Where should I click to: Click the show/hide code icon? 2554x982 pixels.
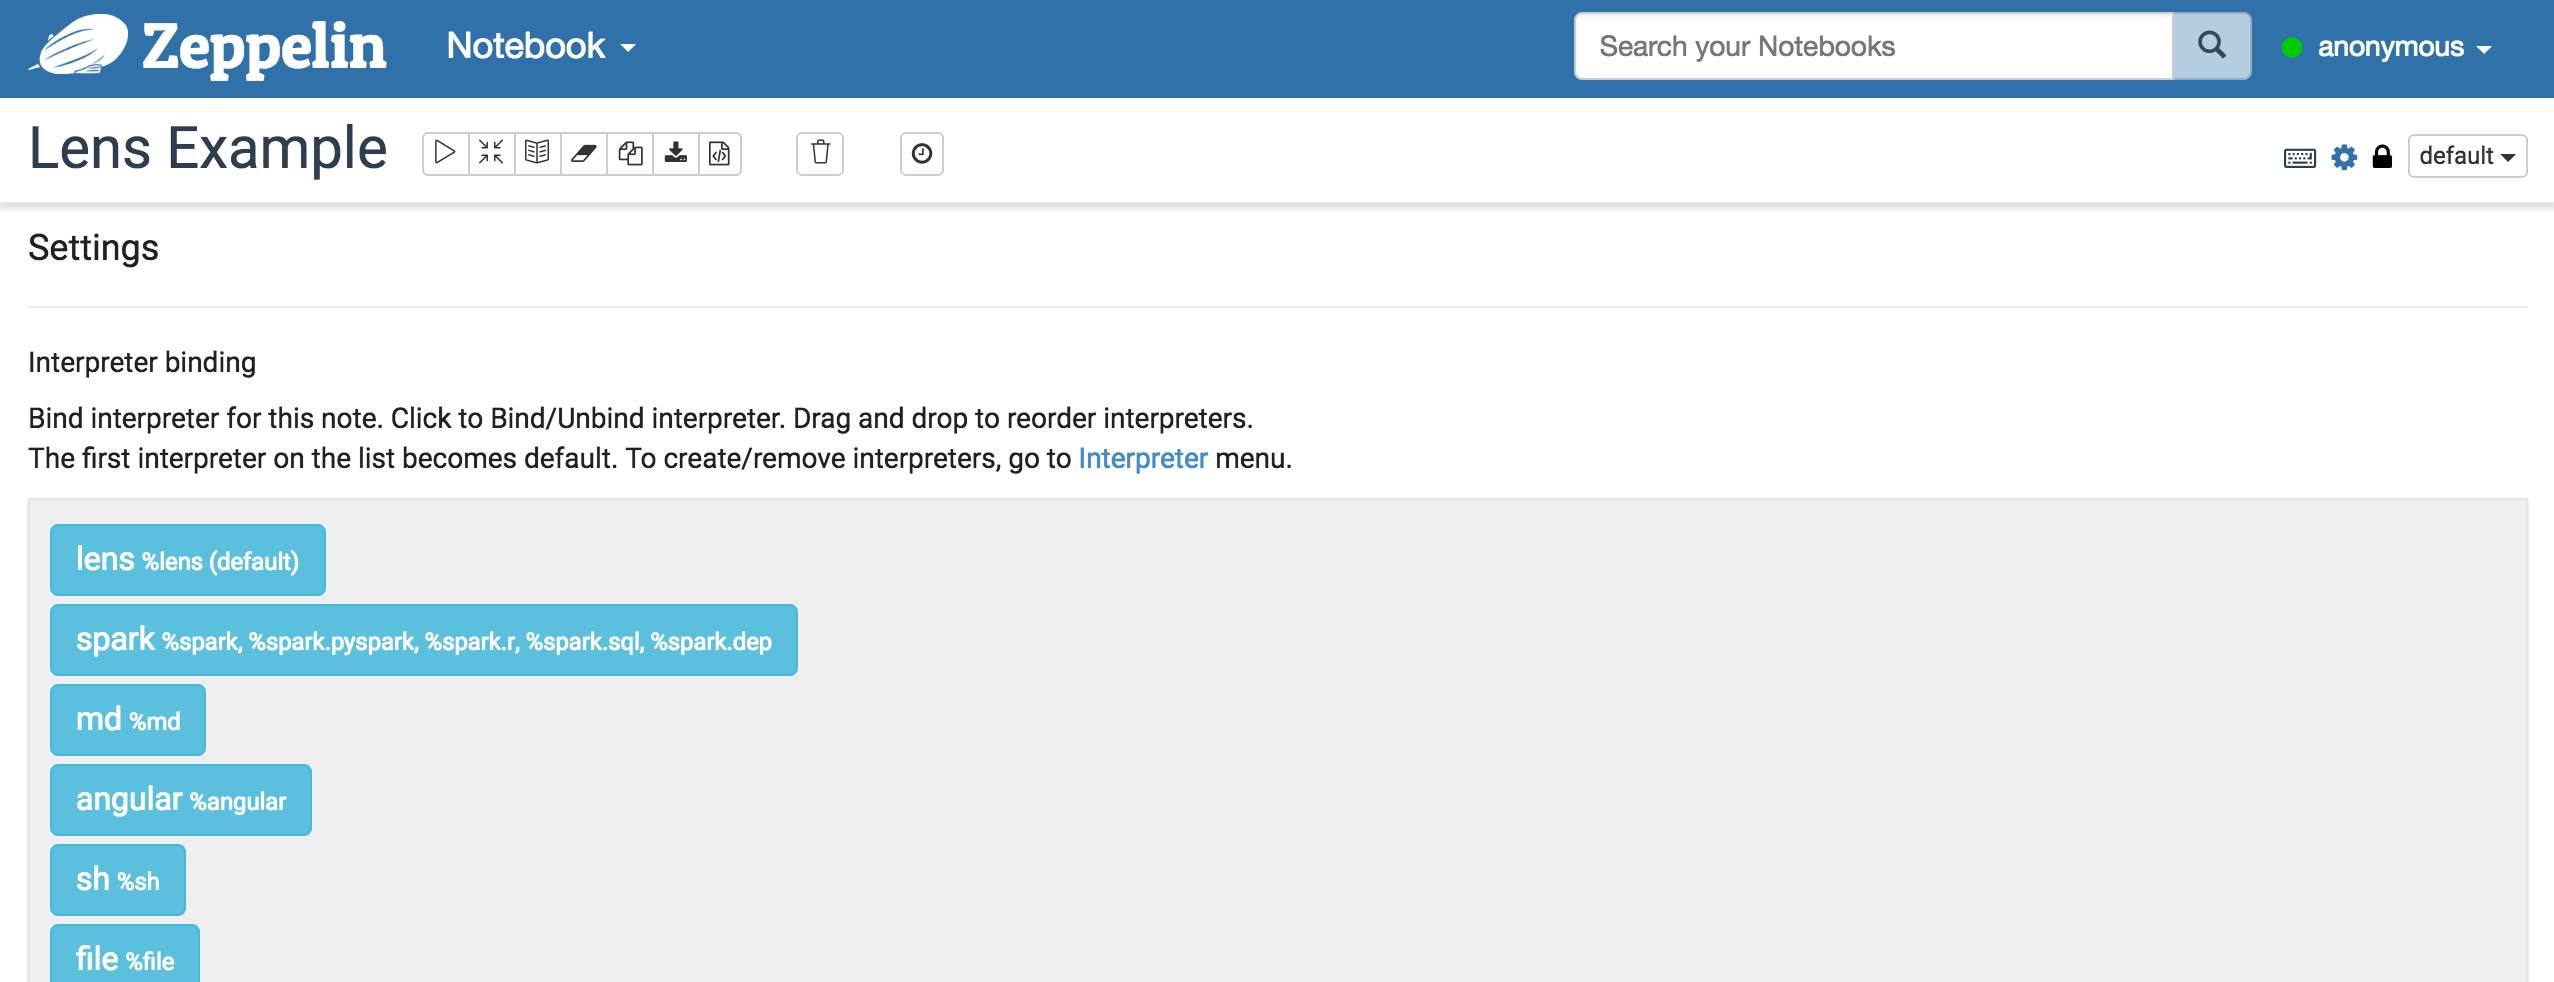coord(491,153)
